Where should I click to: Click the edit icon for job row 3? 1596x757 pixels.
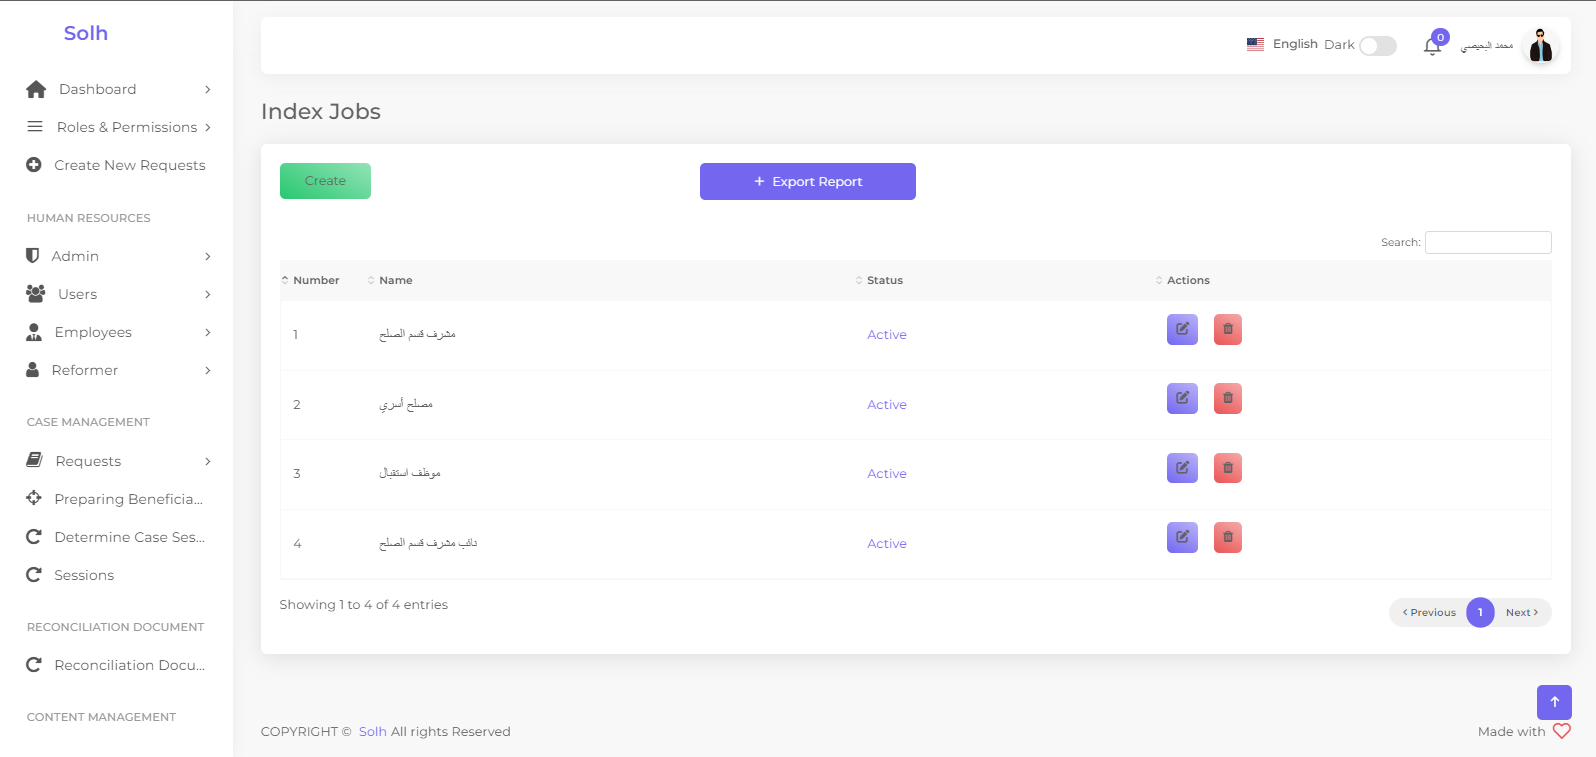pyautogui.click(x=1182, y=468)
